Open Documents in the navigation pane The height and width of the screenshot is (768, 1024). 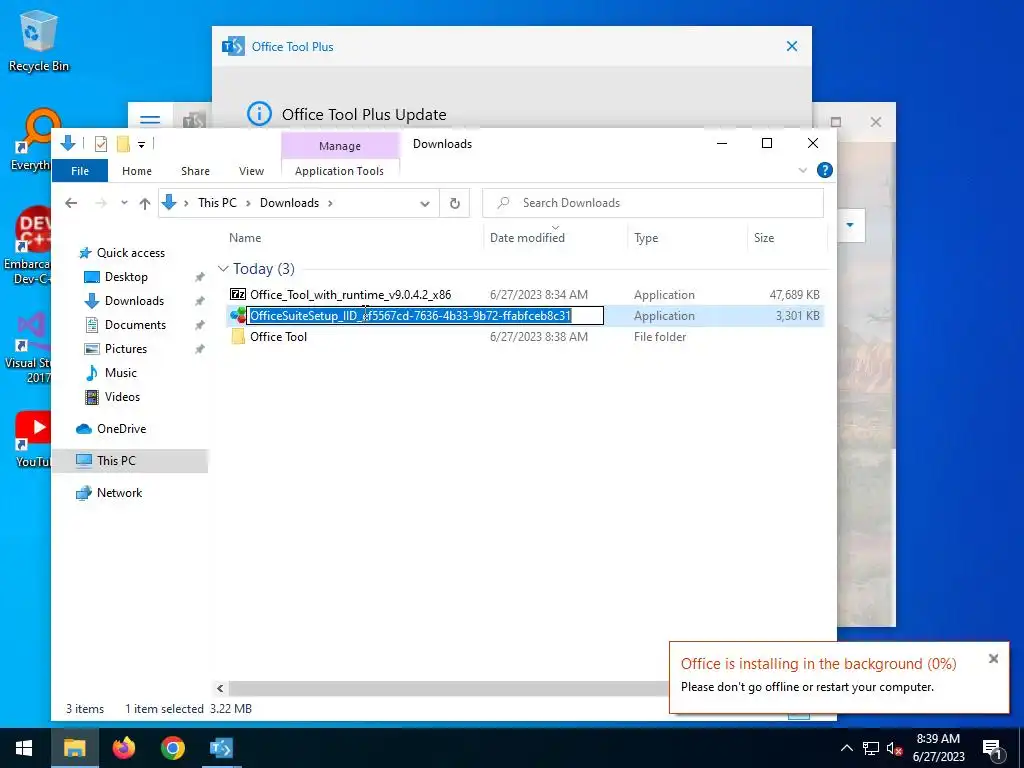(135, 325)
